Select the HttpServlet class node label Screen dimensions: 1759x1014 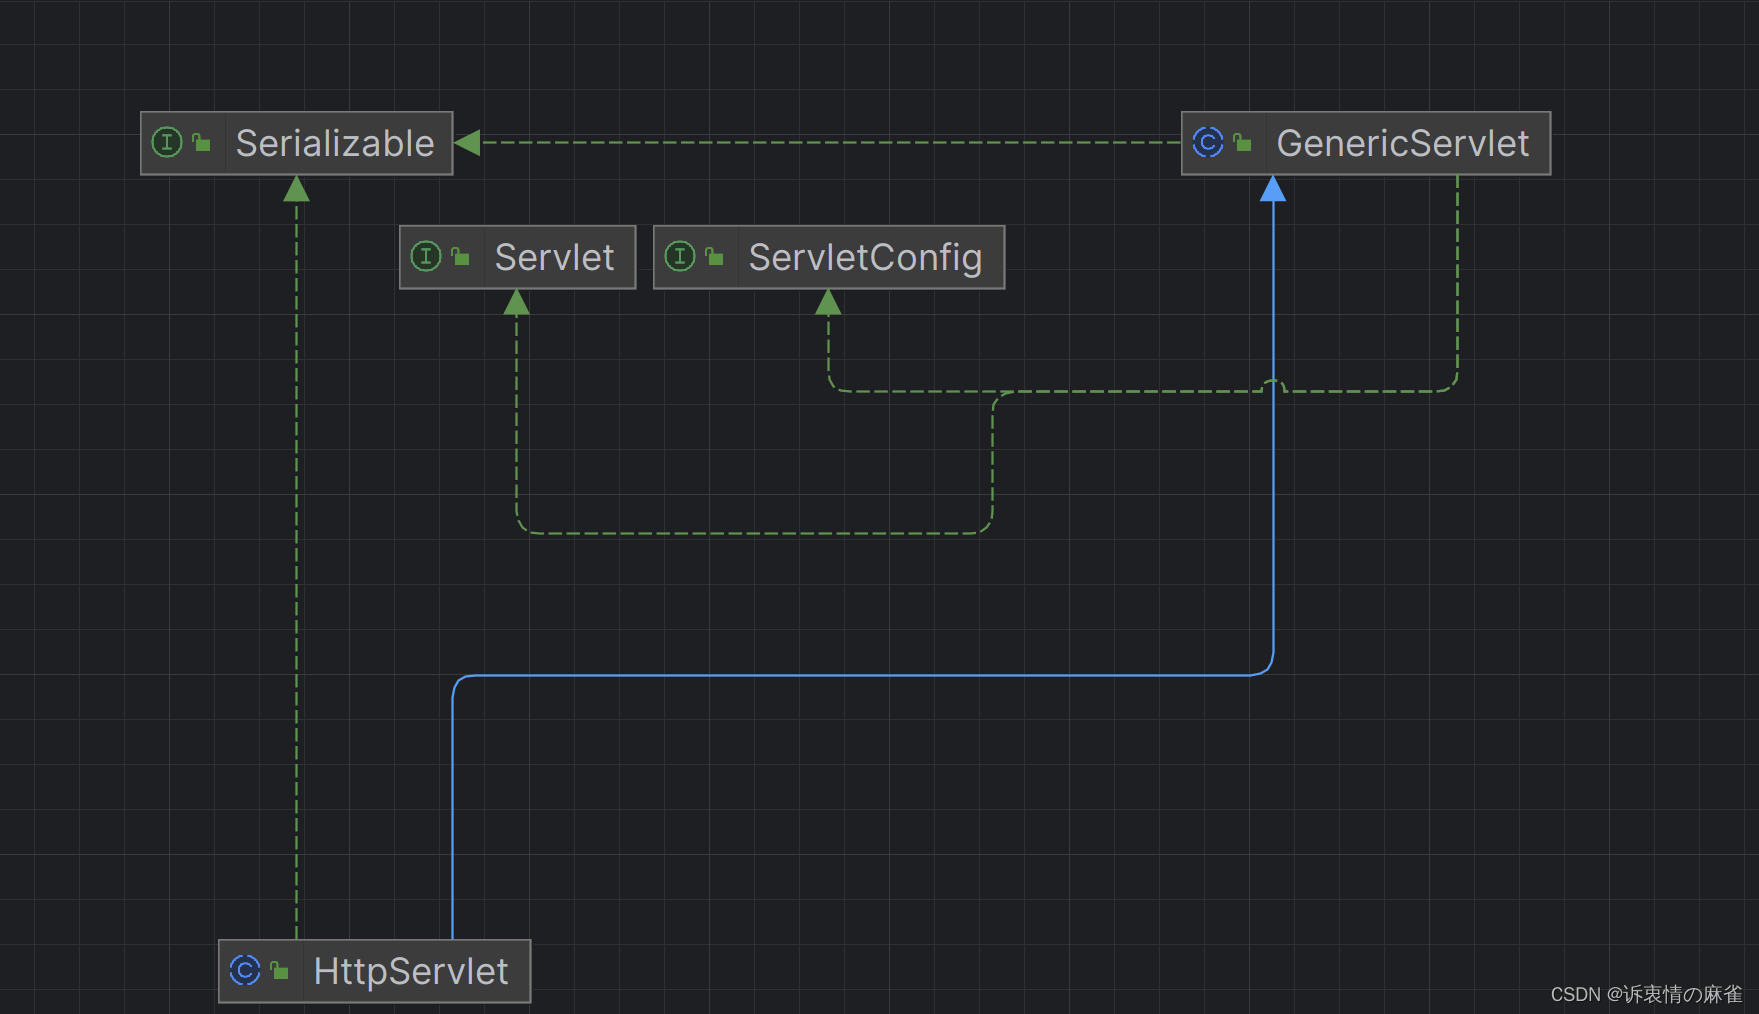click(410, 971)
